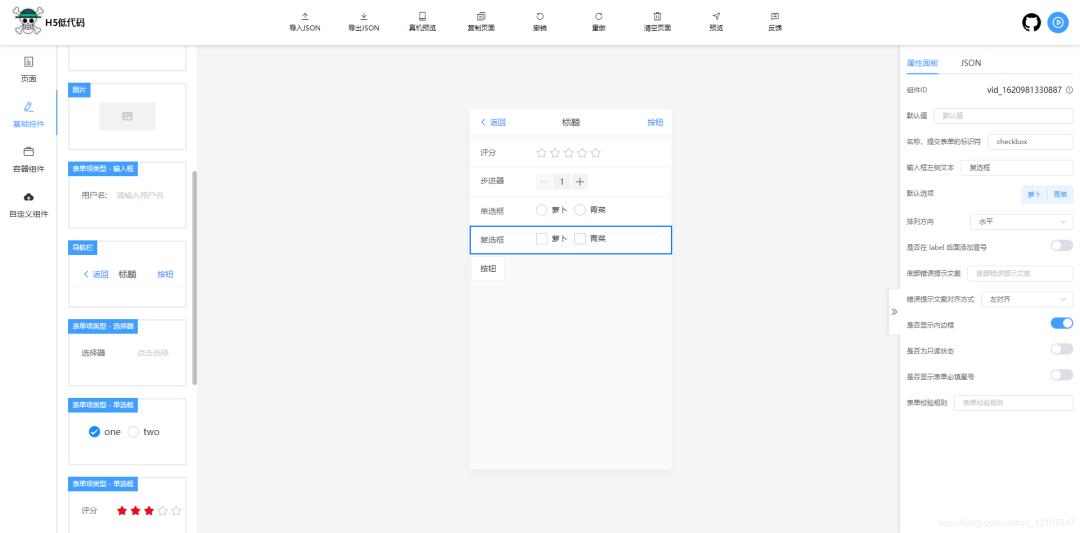Toggle 青菜 under 默认选项
Screen dimensions: 1080x533
1060,195
